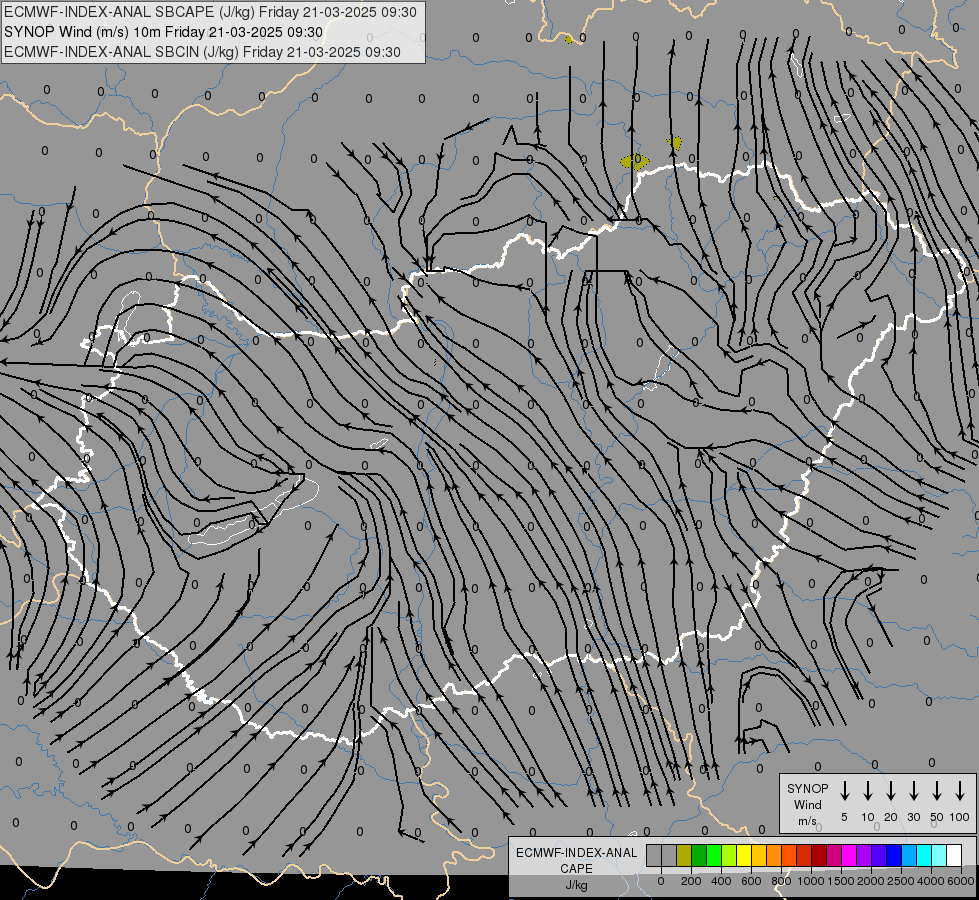Click the J/kg unit label in legend
Screen dimensions: 979x900
point(576,885)
